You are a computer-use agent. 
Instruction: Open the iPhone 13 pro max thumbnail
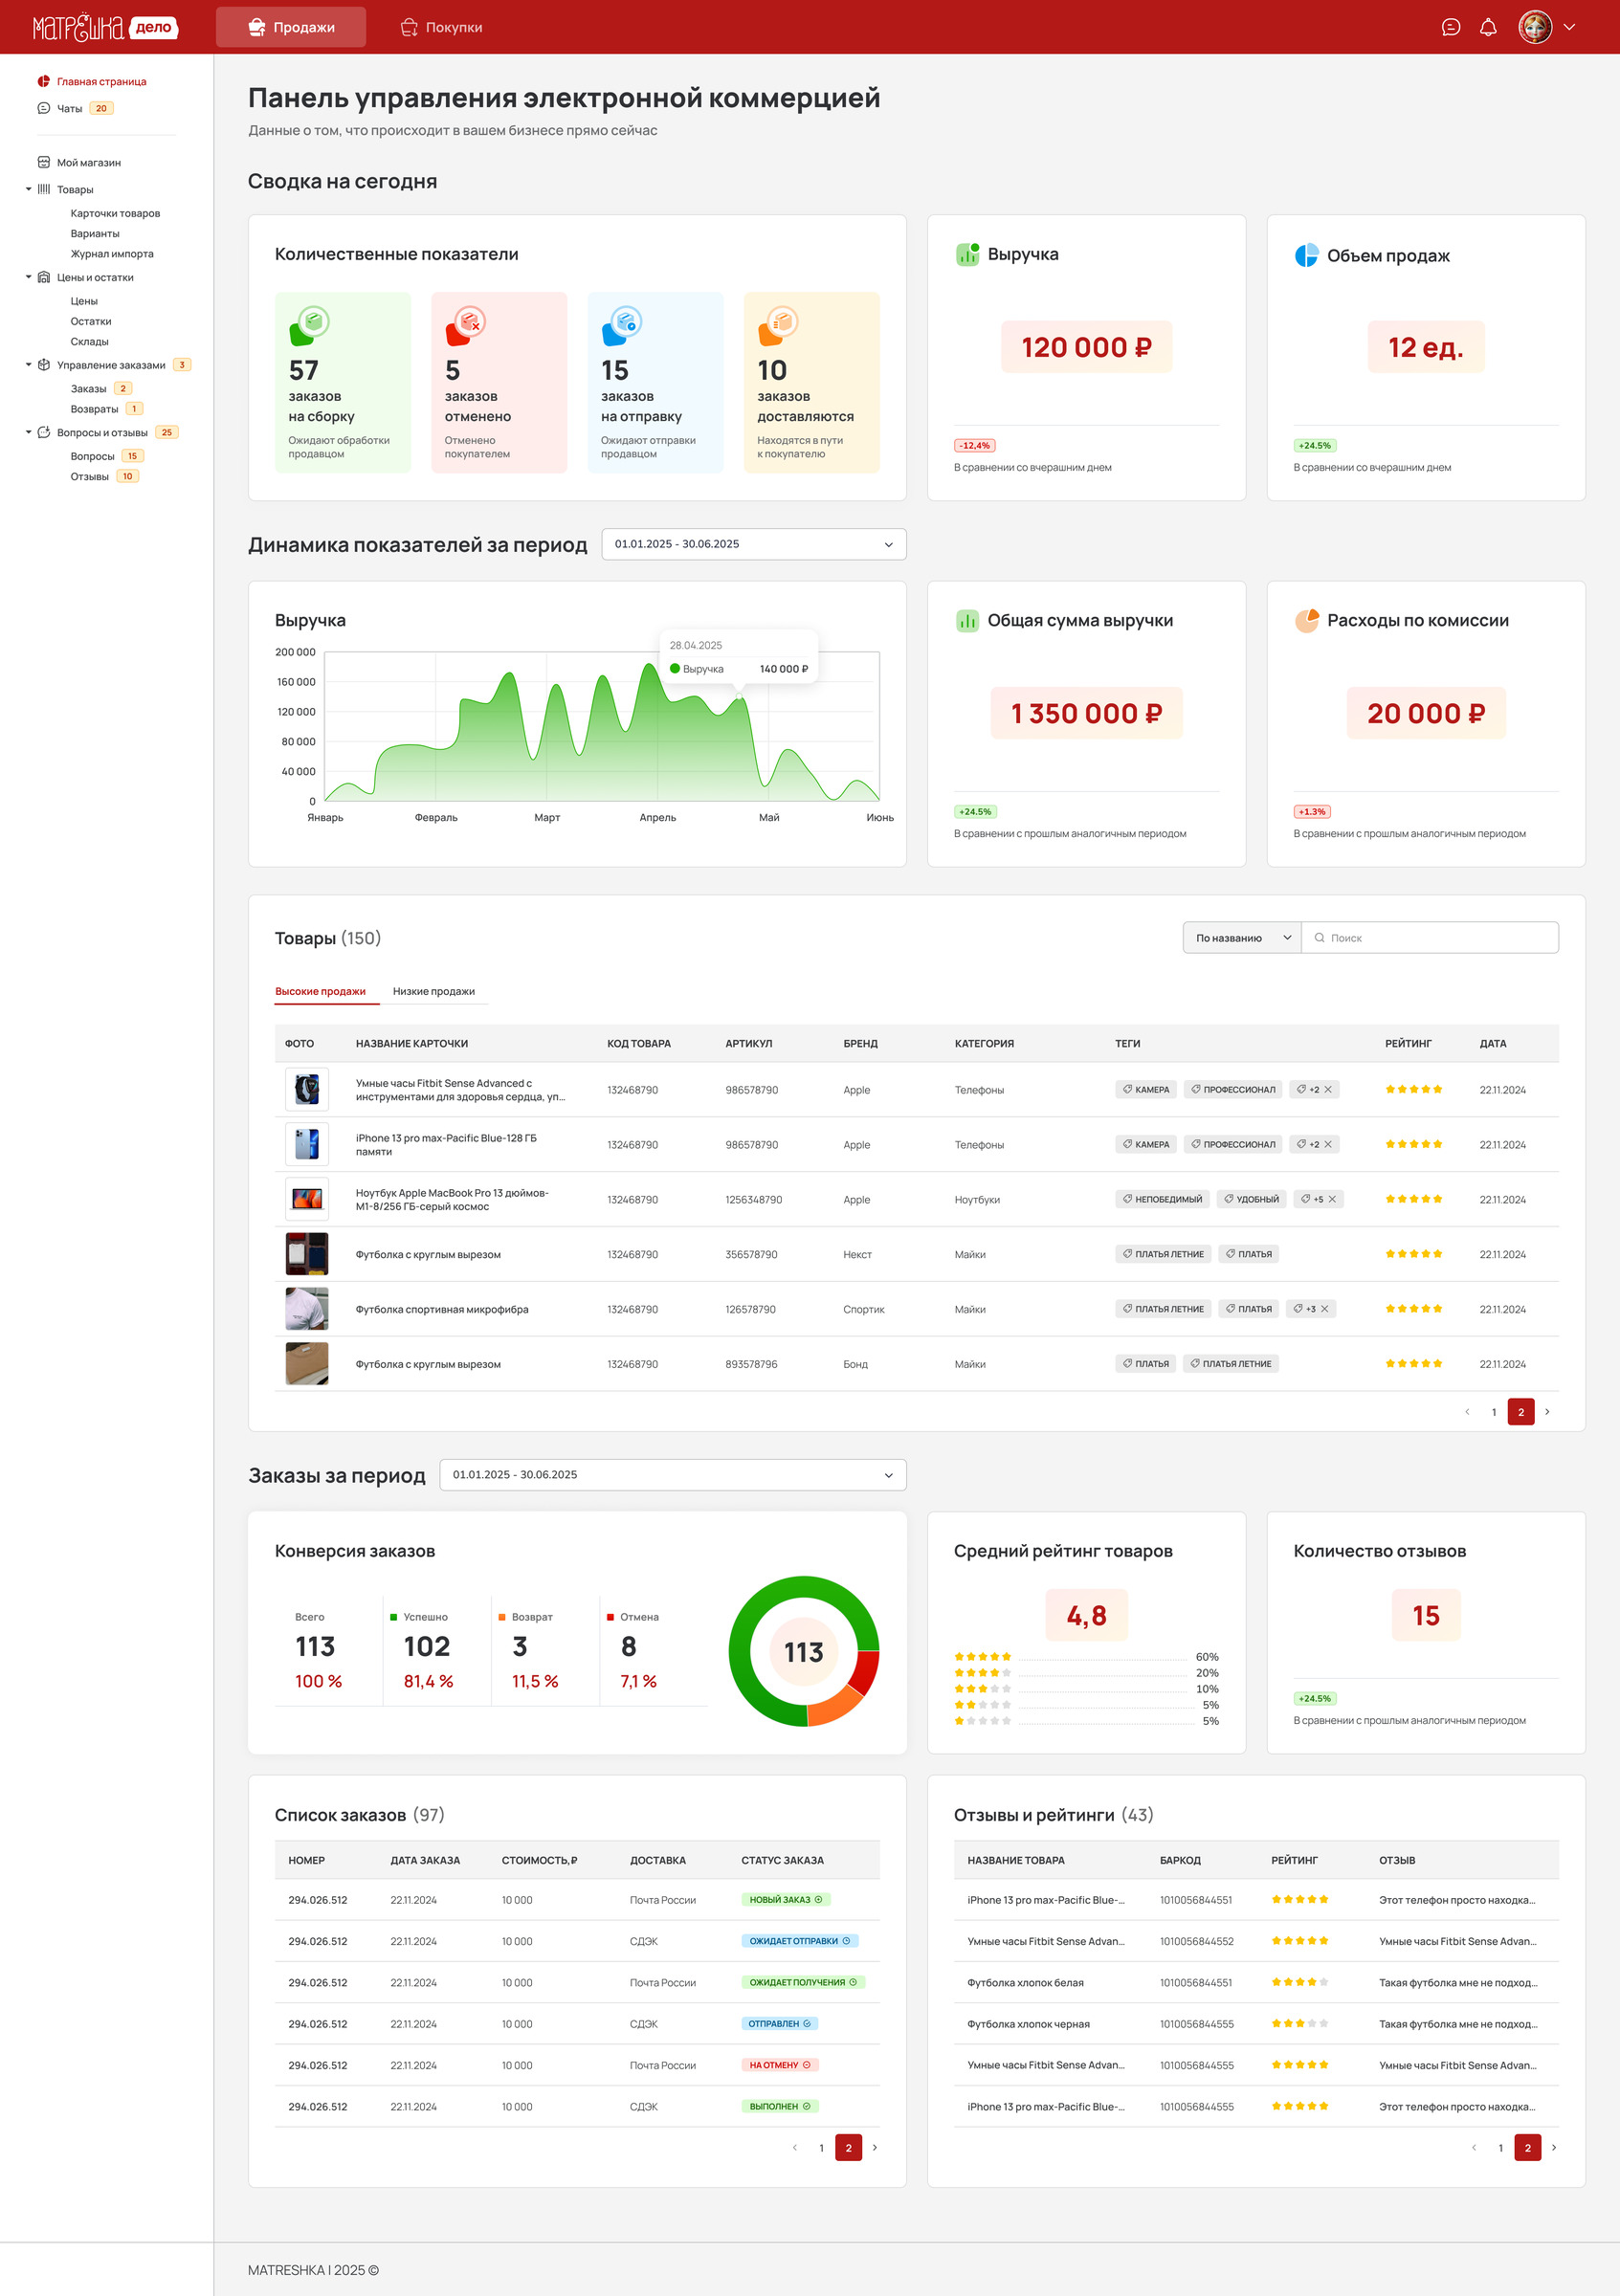tap(307, 1144)
